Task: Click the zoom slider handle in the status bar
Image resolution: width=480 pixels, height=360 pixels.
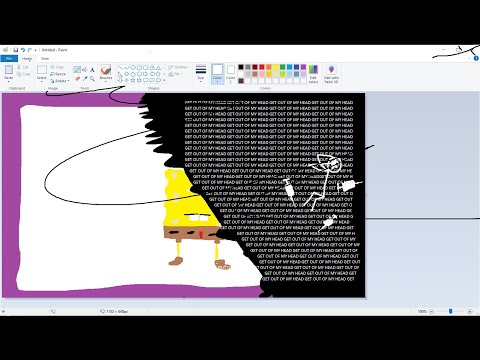Action: coord(450,311)
